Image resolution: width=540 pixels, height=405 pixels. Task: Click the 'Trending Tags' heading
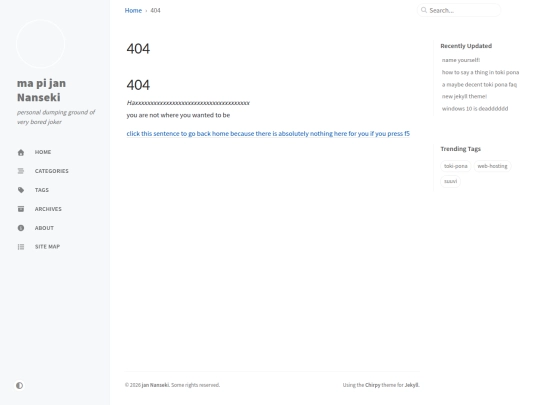pyautogui.click(x=460, y=149)
